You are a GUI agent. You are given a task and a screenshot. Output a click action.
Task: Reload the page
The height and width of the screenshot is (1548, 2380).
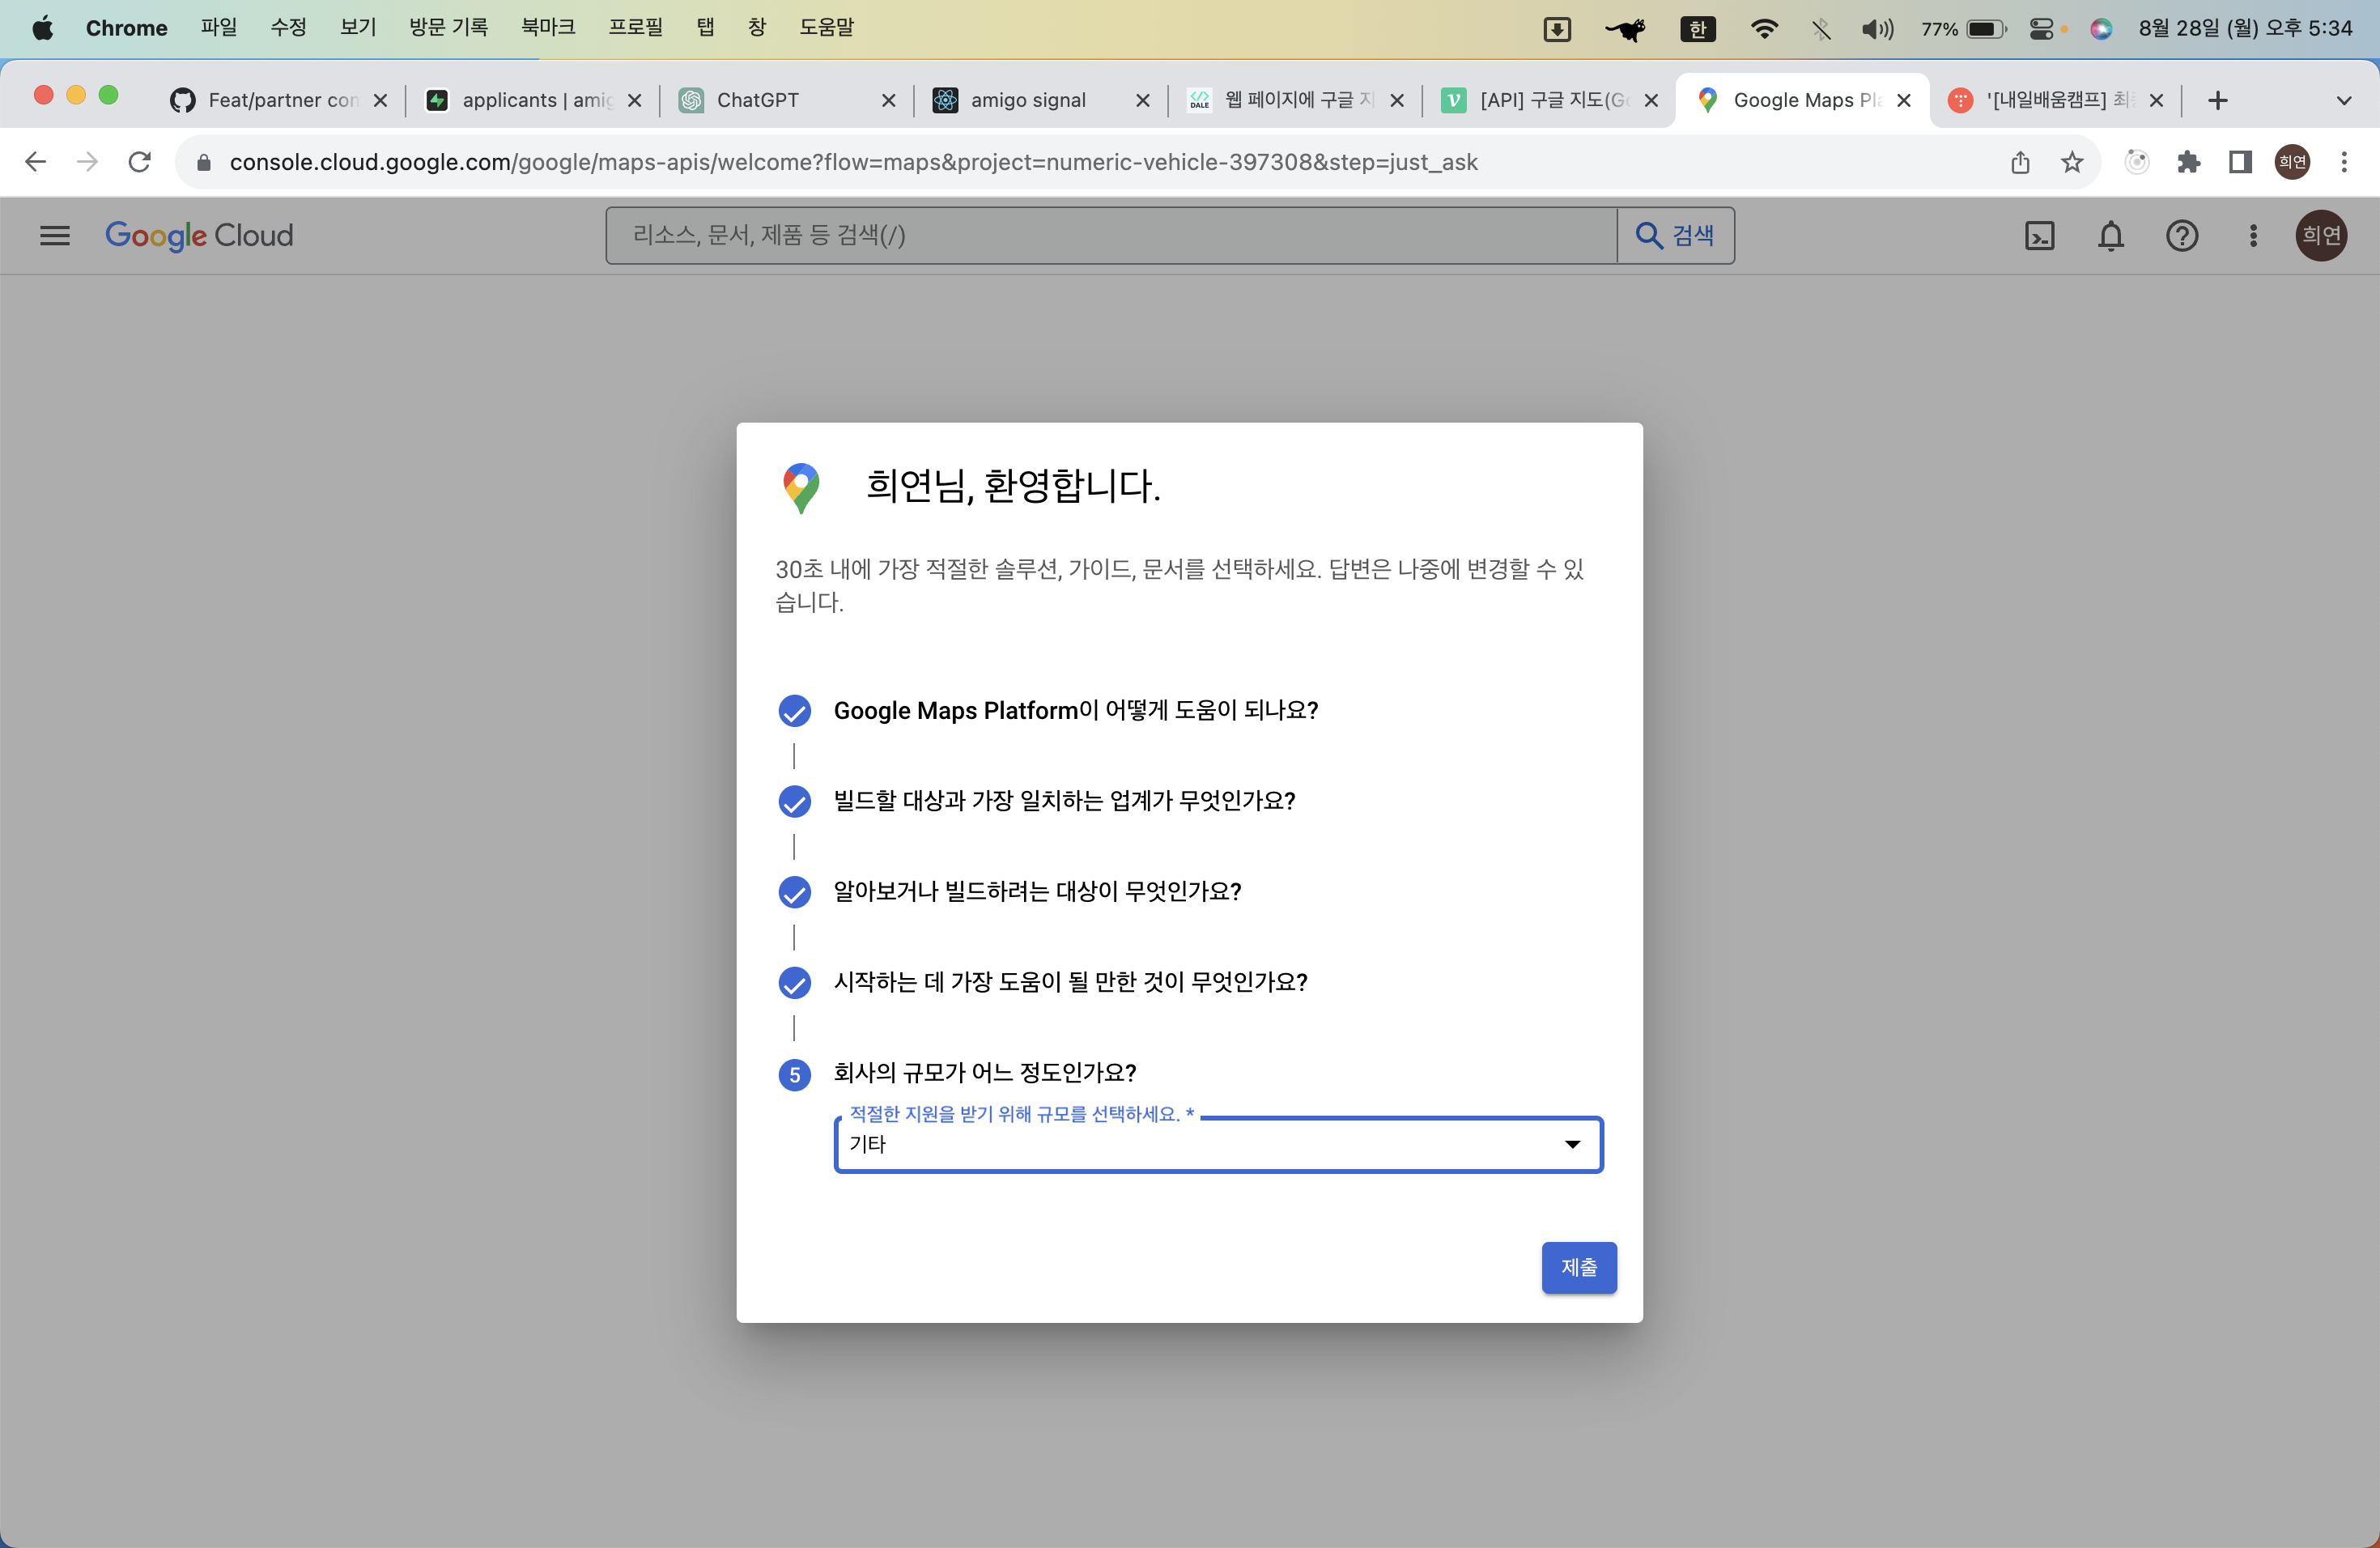[140, 162]
